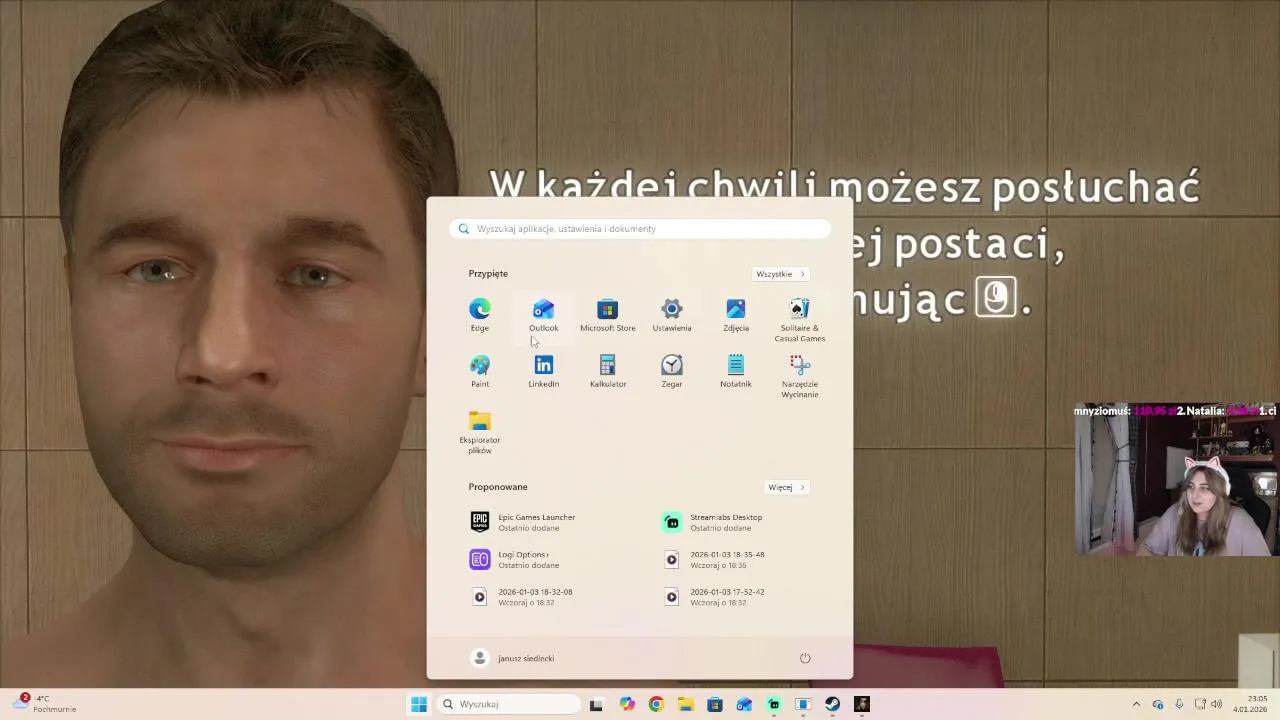This screenshot has width=1280, height=720.
Task: Open Steam from the taskbar
Action: pos(832,704)
